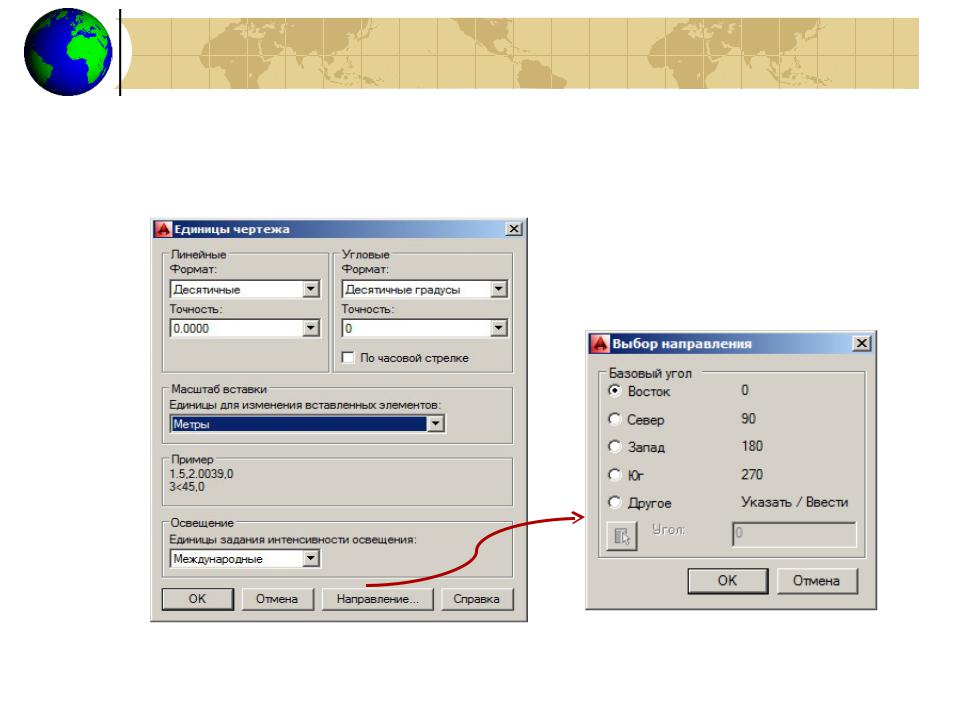Open the Направление... dialog button
This screenshot has height=720, width=960.
click(x=378, y=599)
